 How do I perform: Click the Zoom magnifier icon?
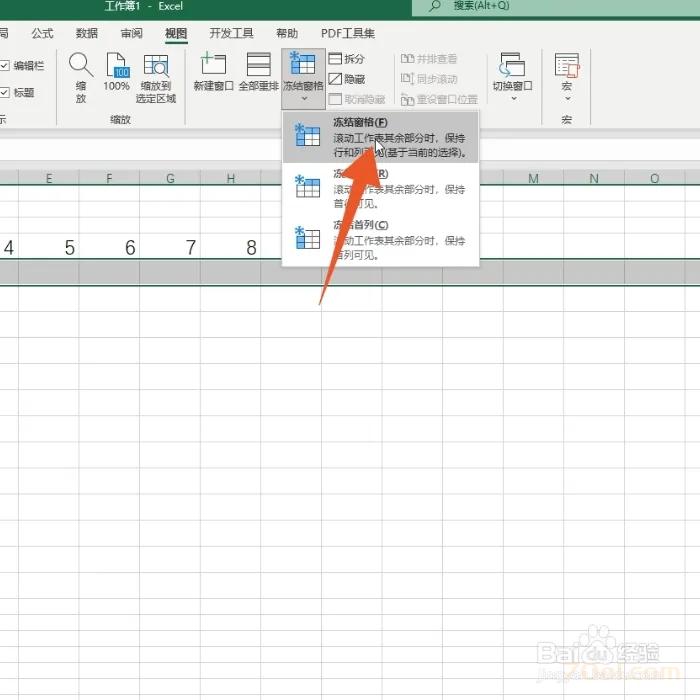[81, 67]
